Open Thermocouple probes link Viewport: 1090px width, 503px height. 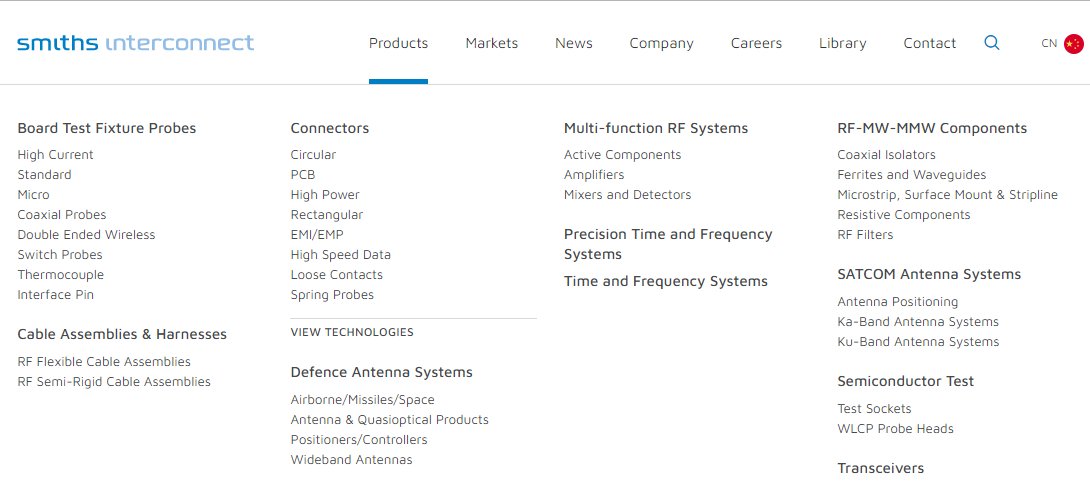click(60, 275)
